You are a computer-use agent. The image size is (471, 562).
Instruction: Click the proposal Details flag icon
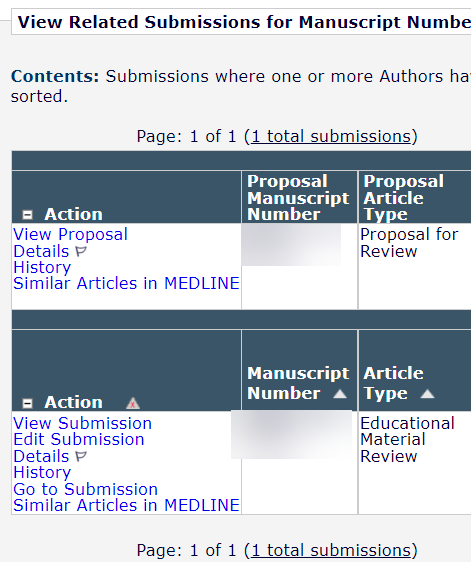(81, 252)
